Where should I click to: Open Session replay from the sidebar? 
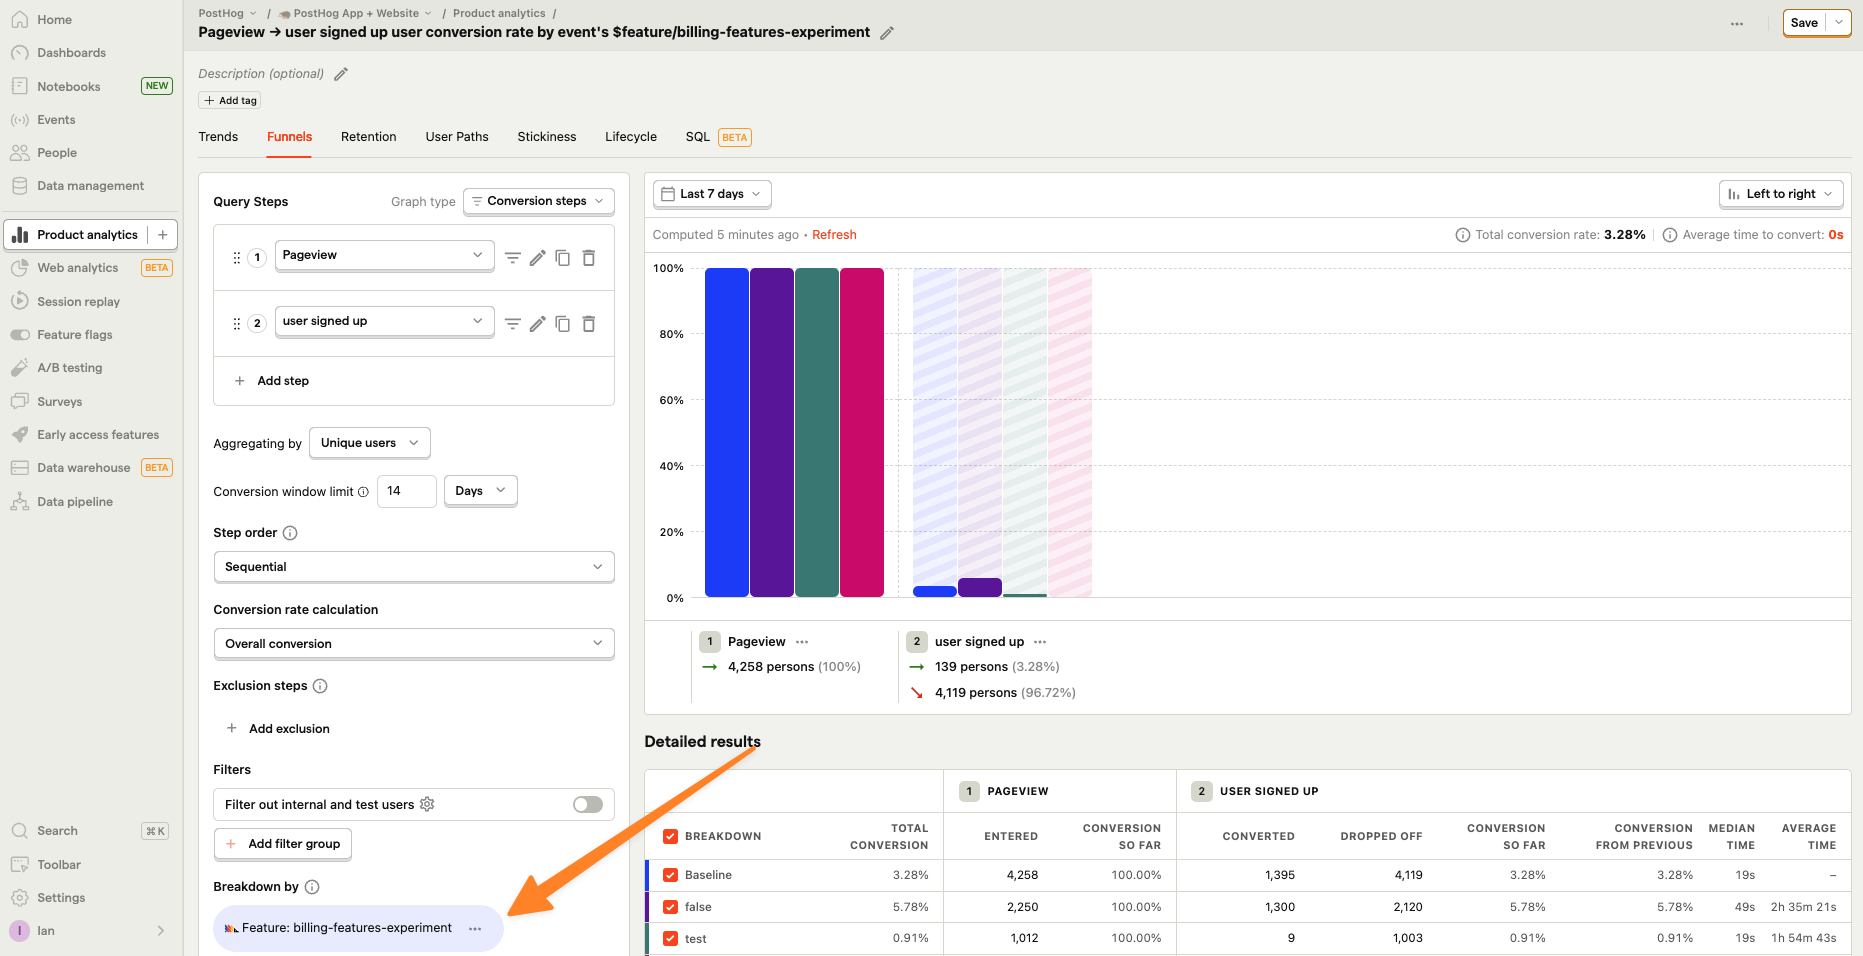coord(78,302)
